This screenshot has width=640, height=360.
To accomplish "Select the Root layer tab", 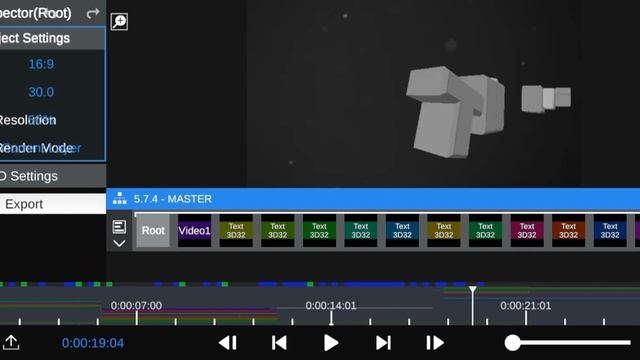I will pyautogui.click(x=153, y=231).
